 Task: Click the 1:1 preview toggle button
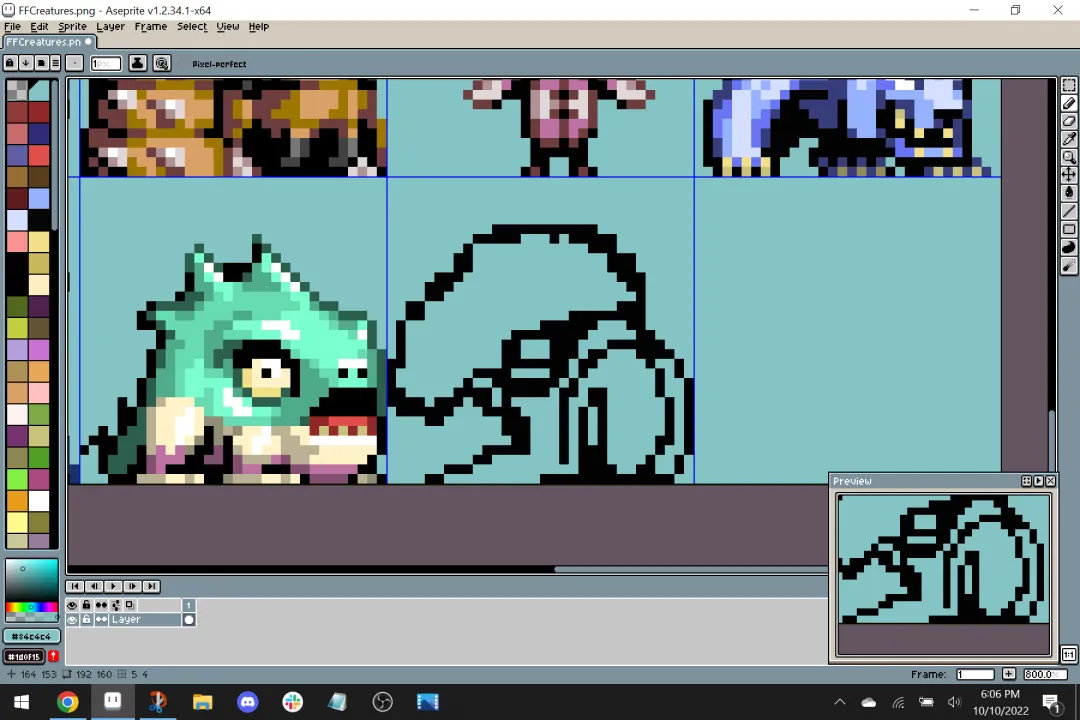coord(1068,654)
